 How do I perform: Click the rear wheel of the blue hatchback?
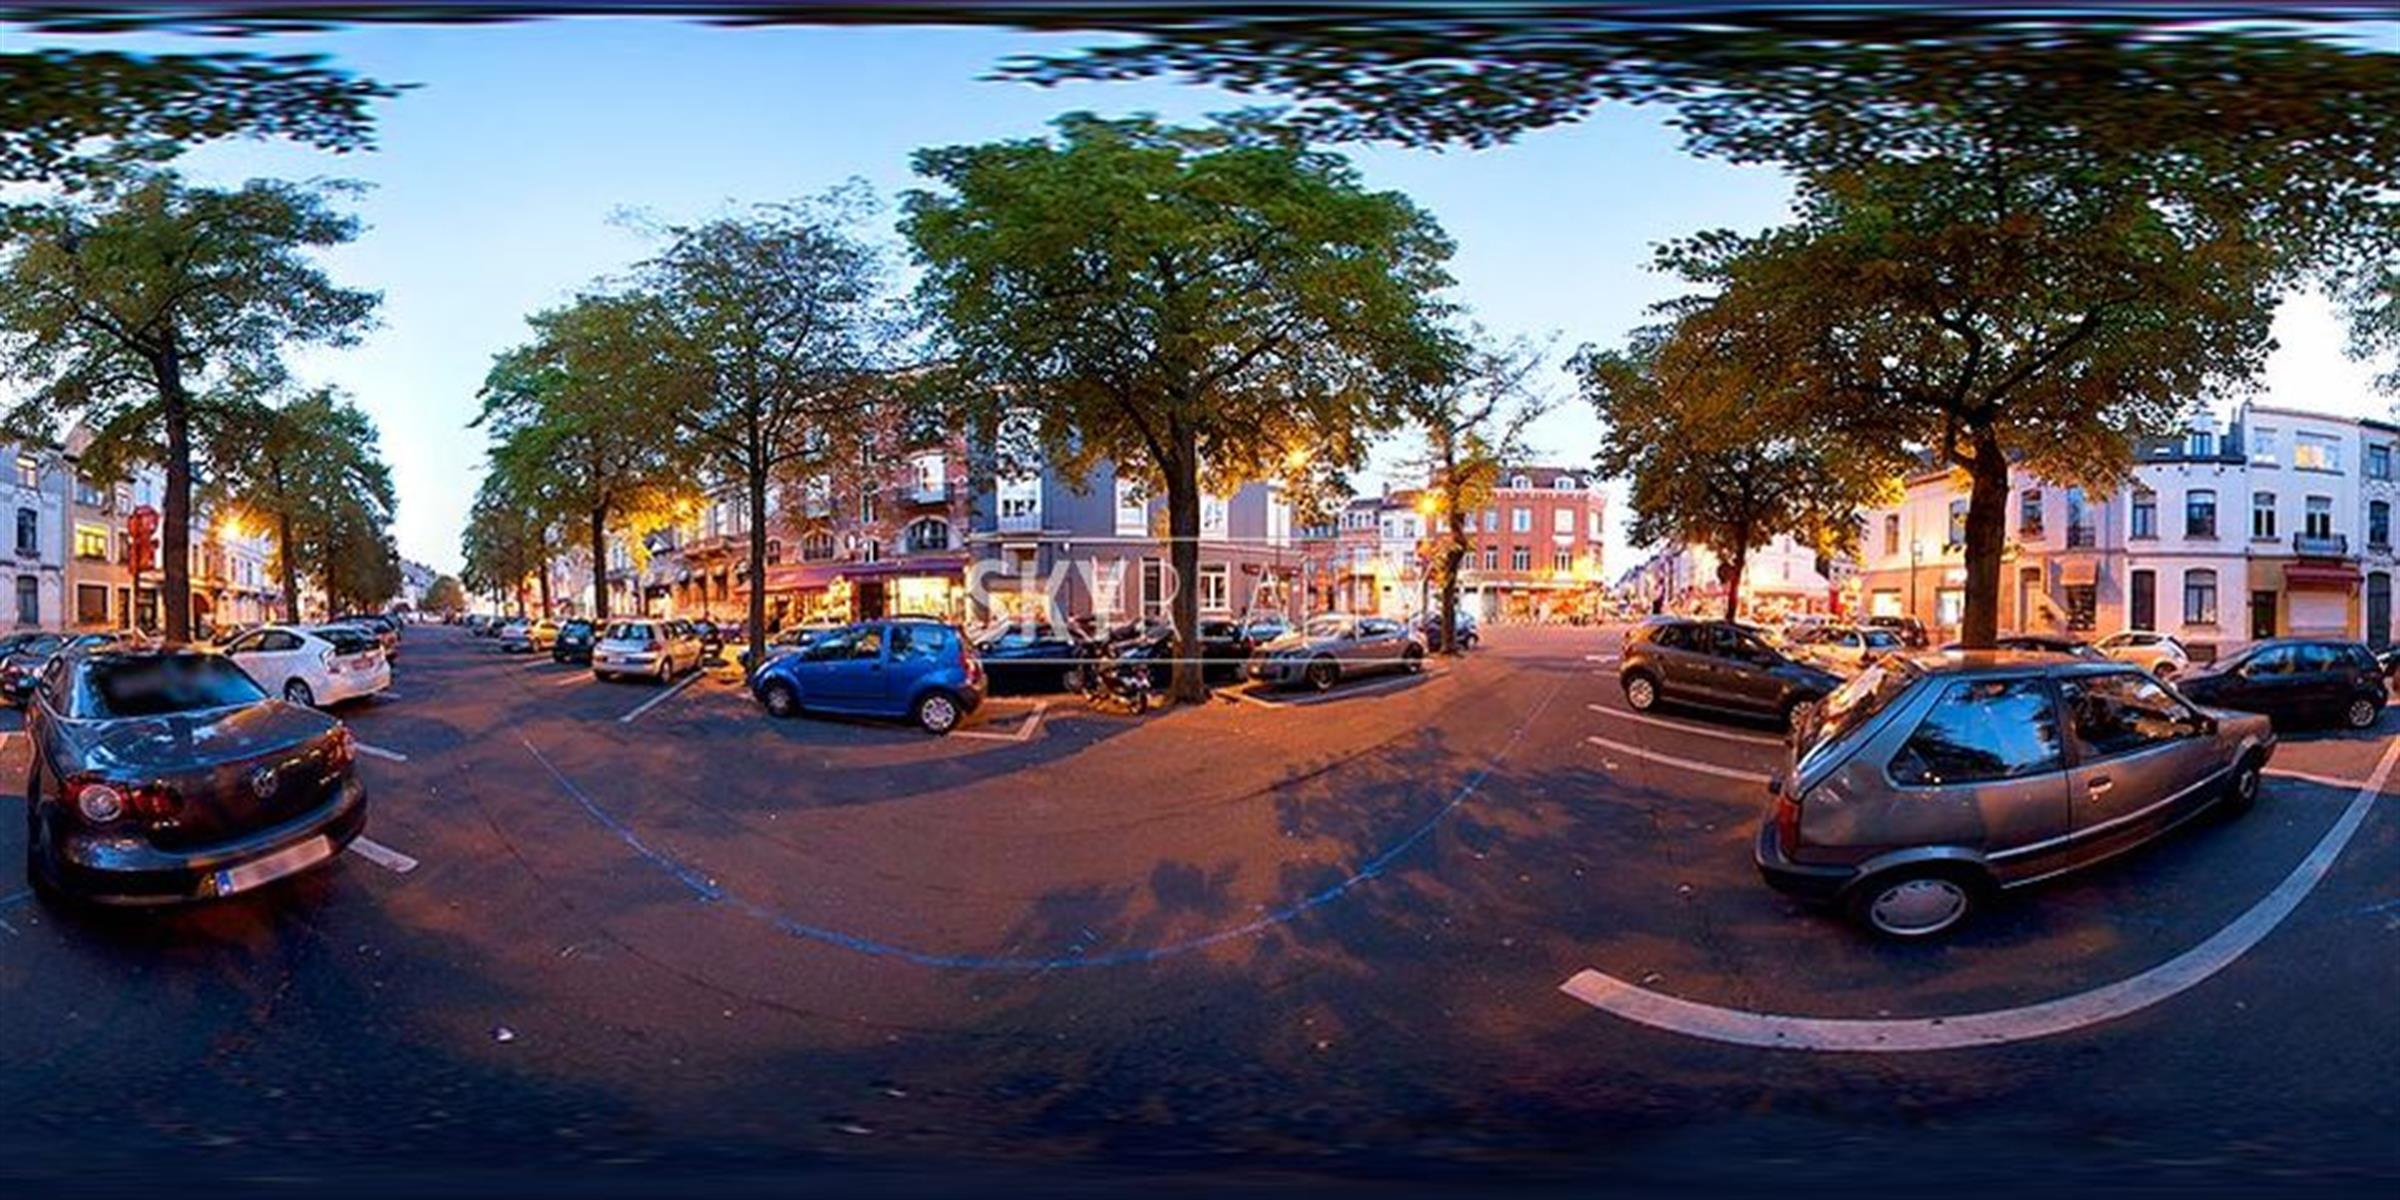coord(937,712)
